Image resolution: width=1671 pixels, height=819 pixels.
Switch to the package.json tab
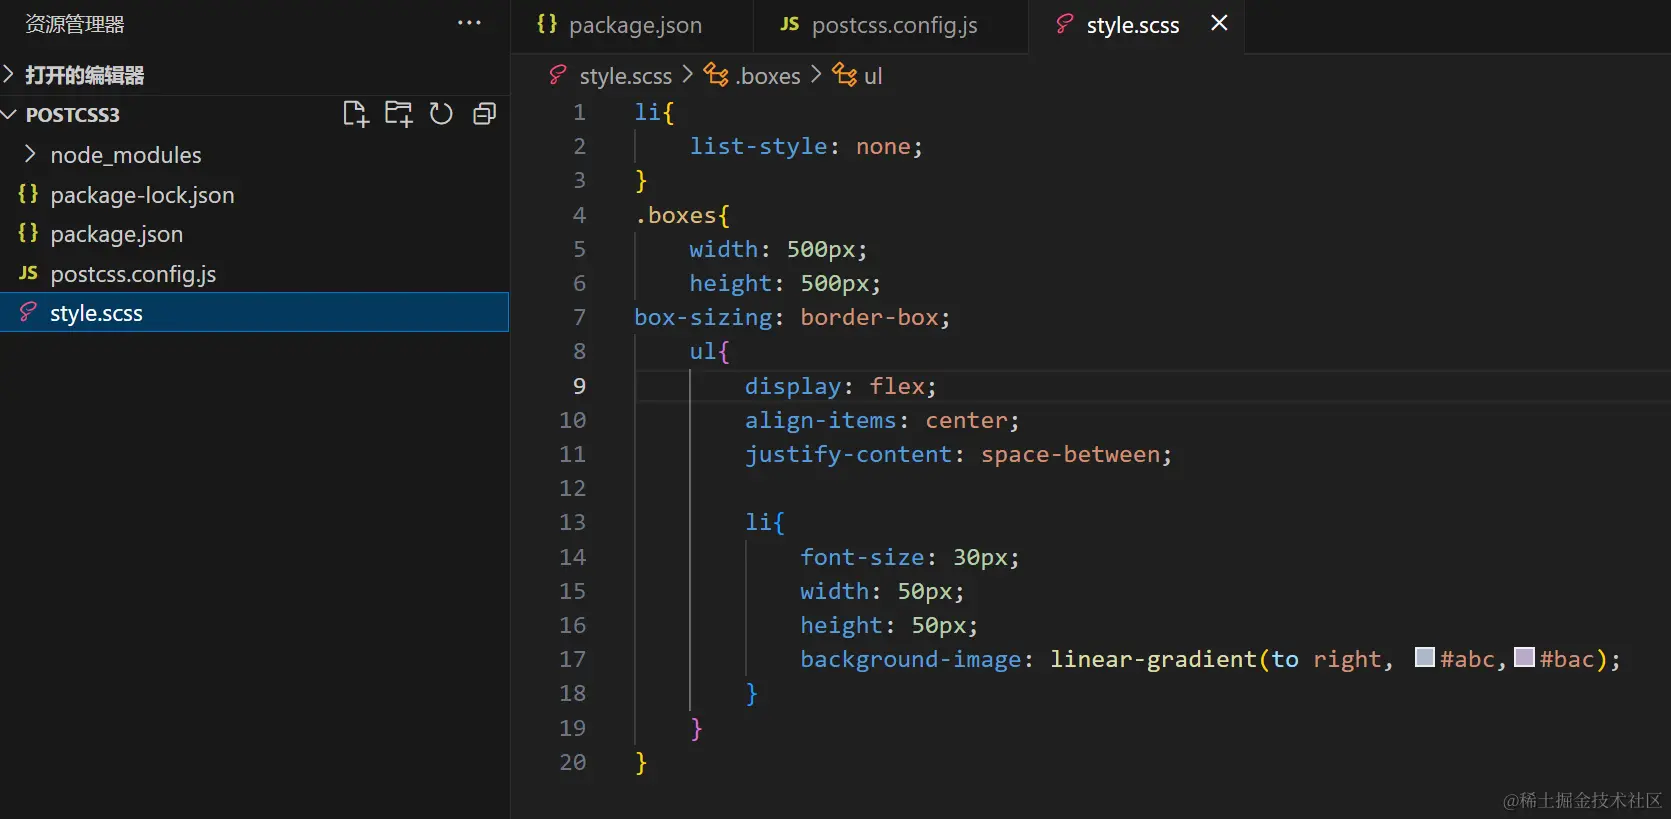click(632, 25)
